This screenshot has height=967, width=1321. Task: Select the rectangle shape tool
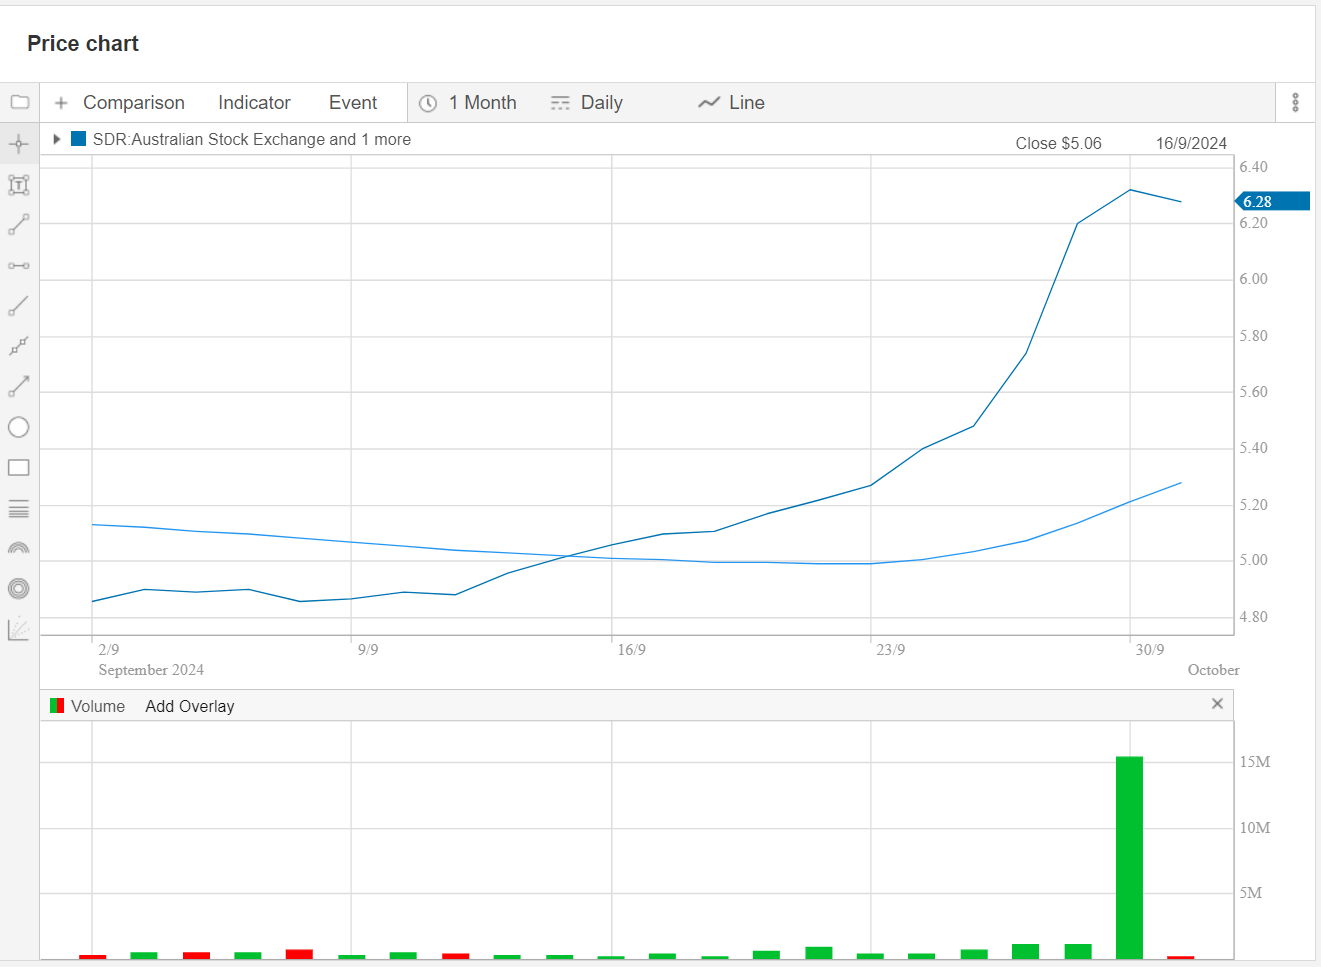click(x=19, y=468)
